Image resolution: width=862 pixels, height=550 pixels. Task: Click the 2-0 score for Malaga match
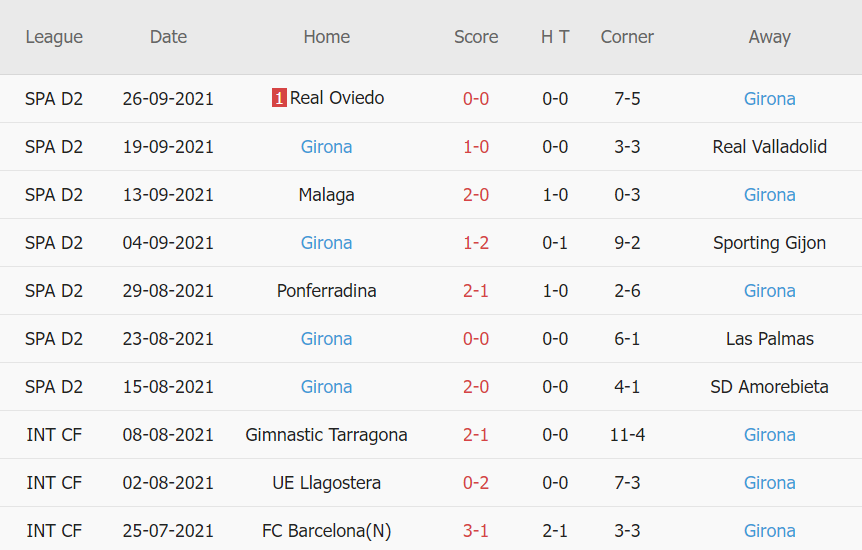pyautogui.click(x=476, y=195)
